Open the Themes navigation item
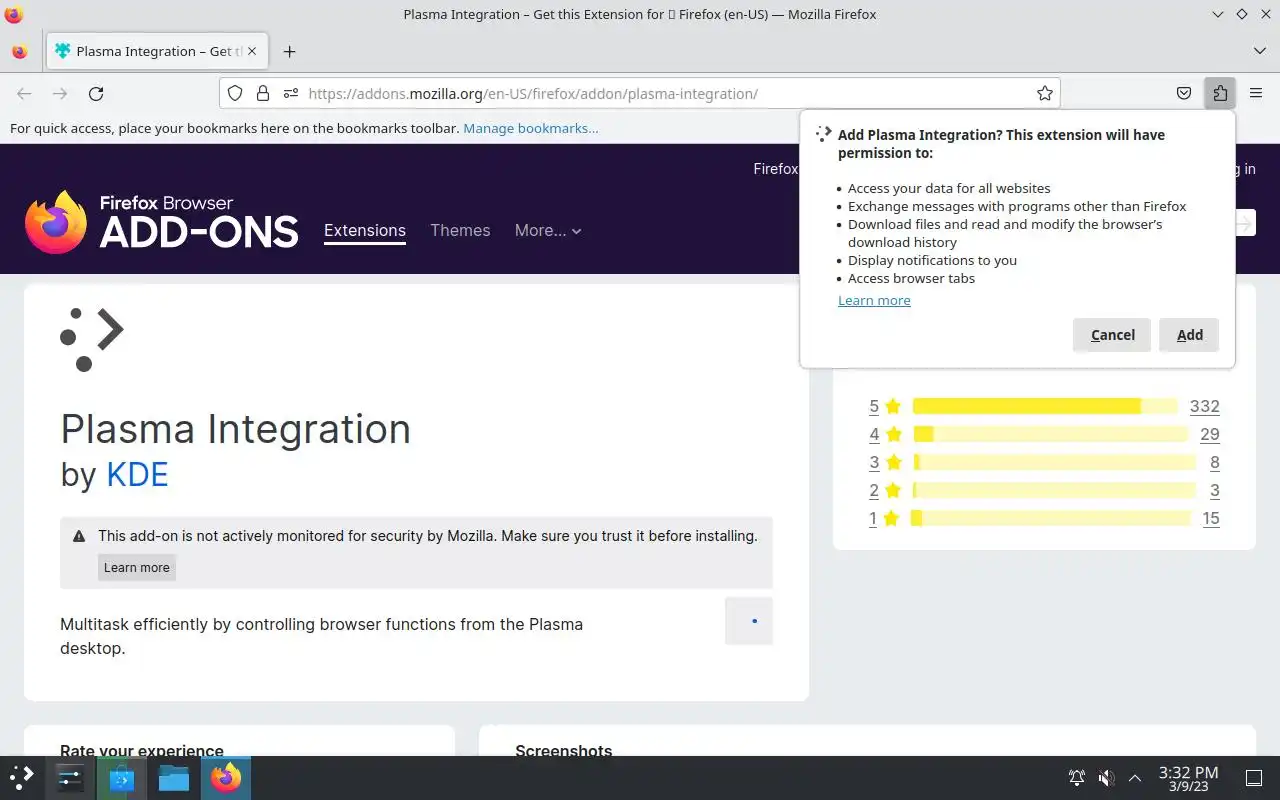 pyautogui.click(x=460, y=230)
